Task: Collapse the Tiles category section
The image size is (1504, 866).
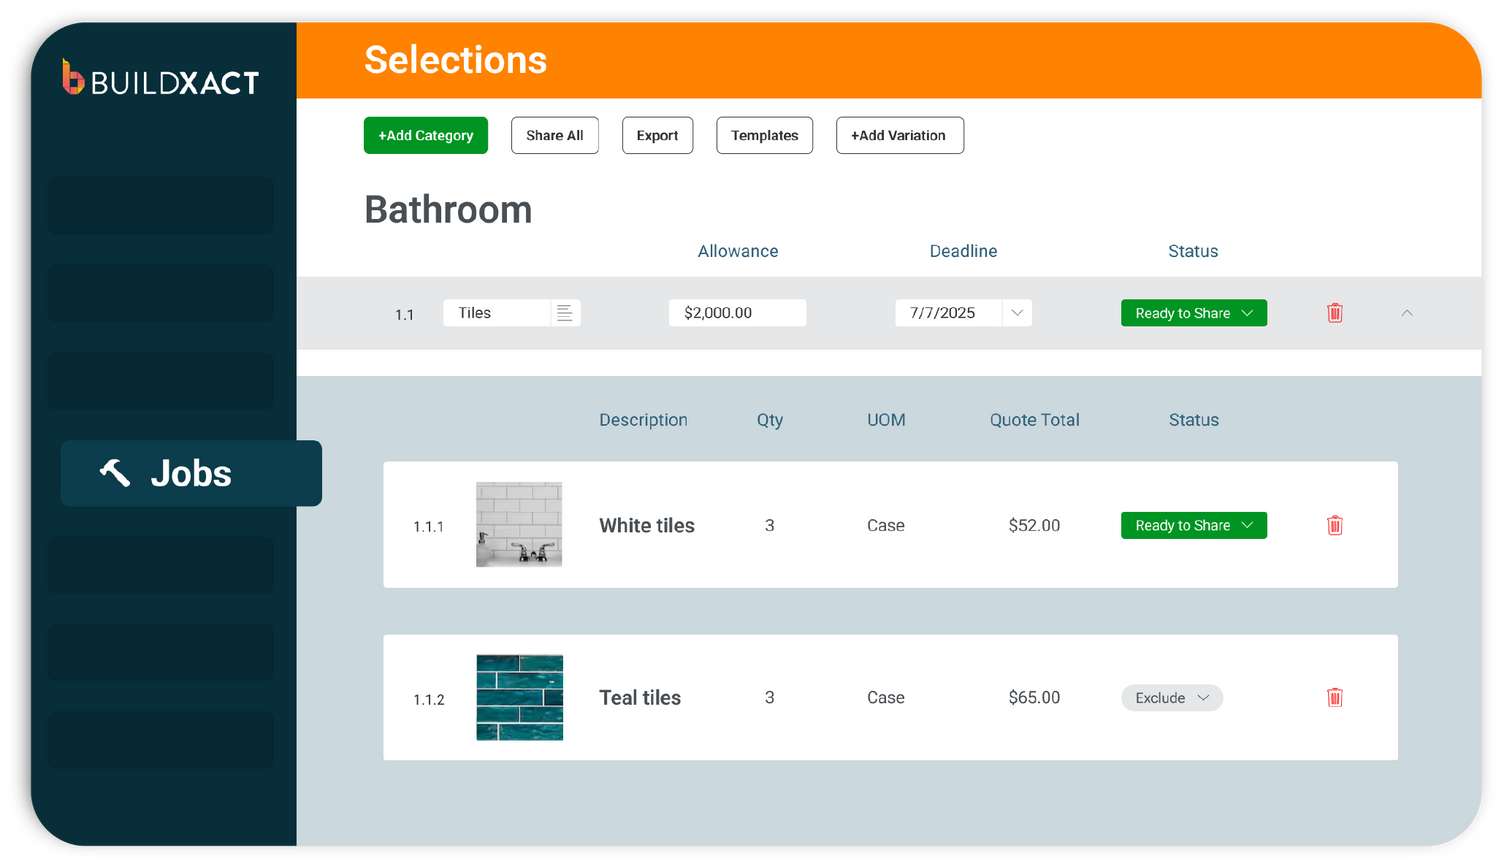Action: click(x=1407, y=312)
